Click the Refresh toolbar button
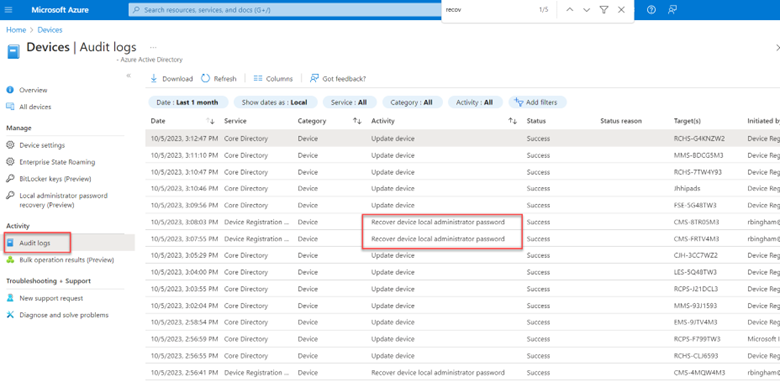The height and width of the screenshot is (382, 780). (219, 79)
